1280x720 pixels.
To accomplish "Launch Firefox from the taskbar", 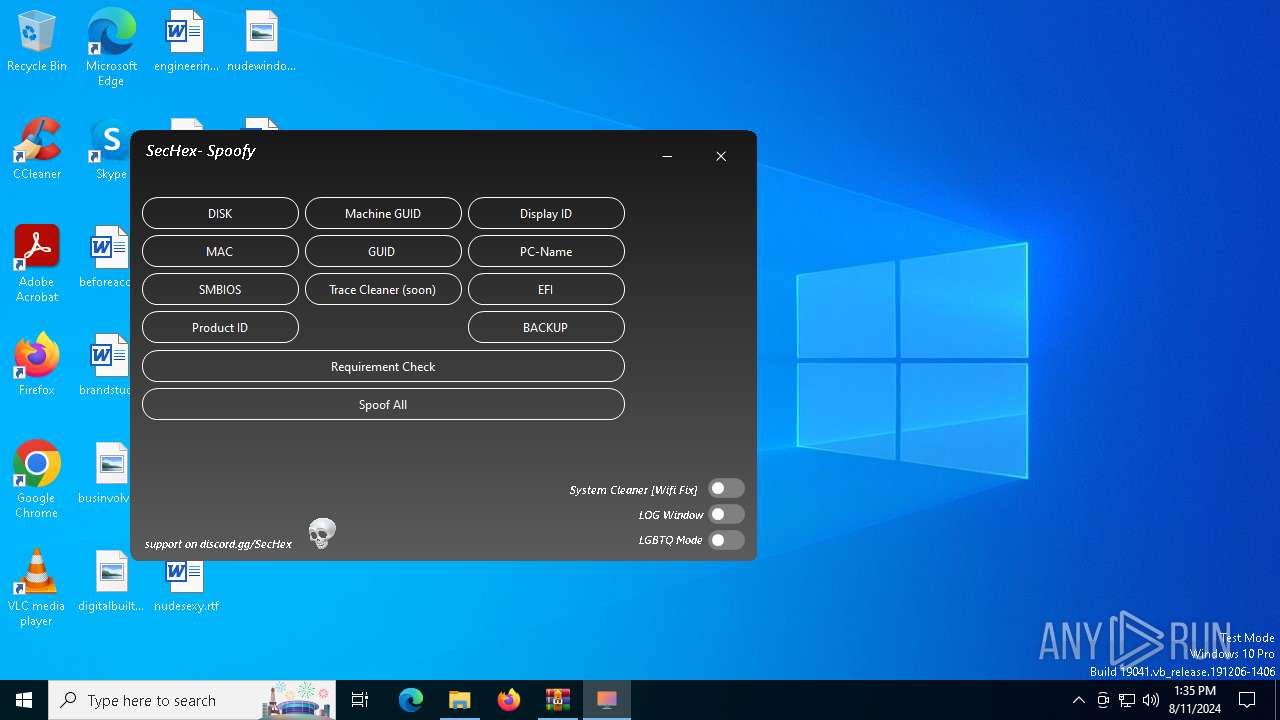I will (509, 700).
